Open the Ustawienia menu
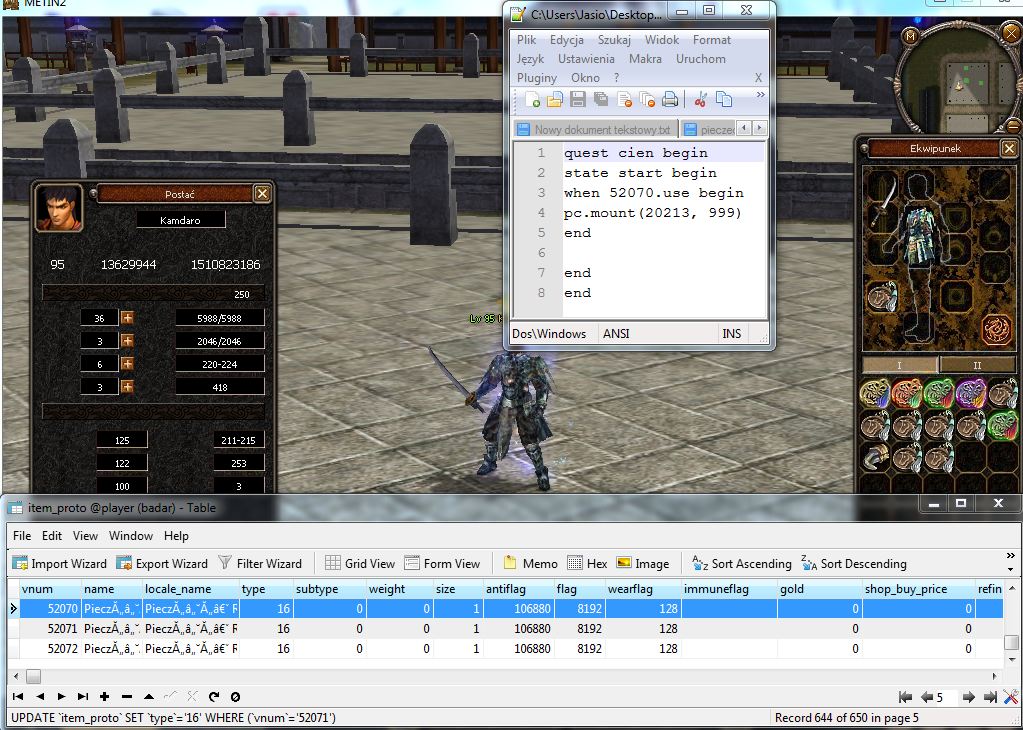1023x730 pixels. click(586, 59)
